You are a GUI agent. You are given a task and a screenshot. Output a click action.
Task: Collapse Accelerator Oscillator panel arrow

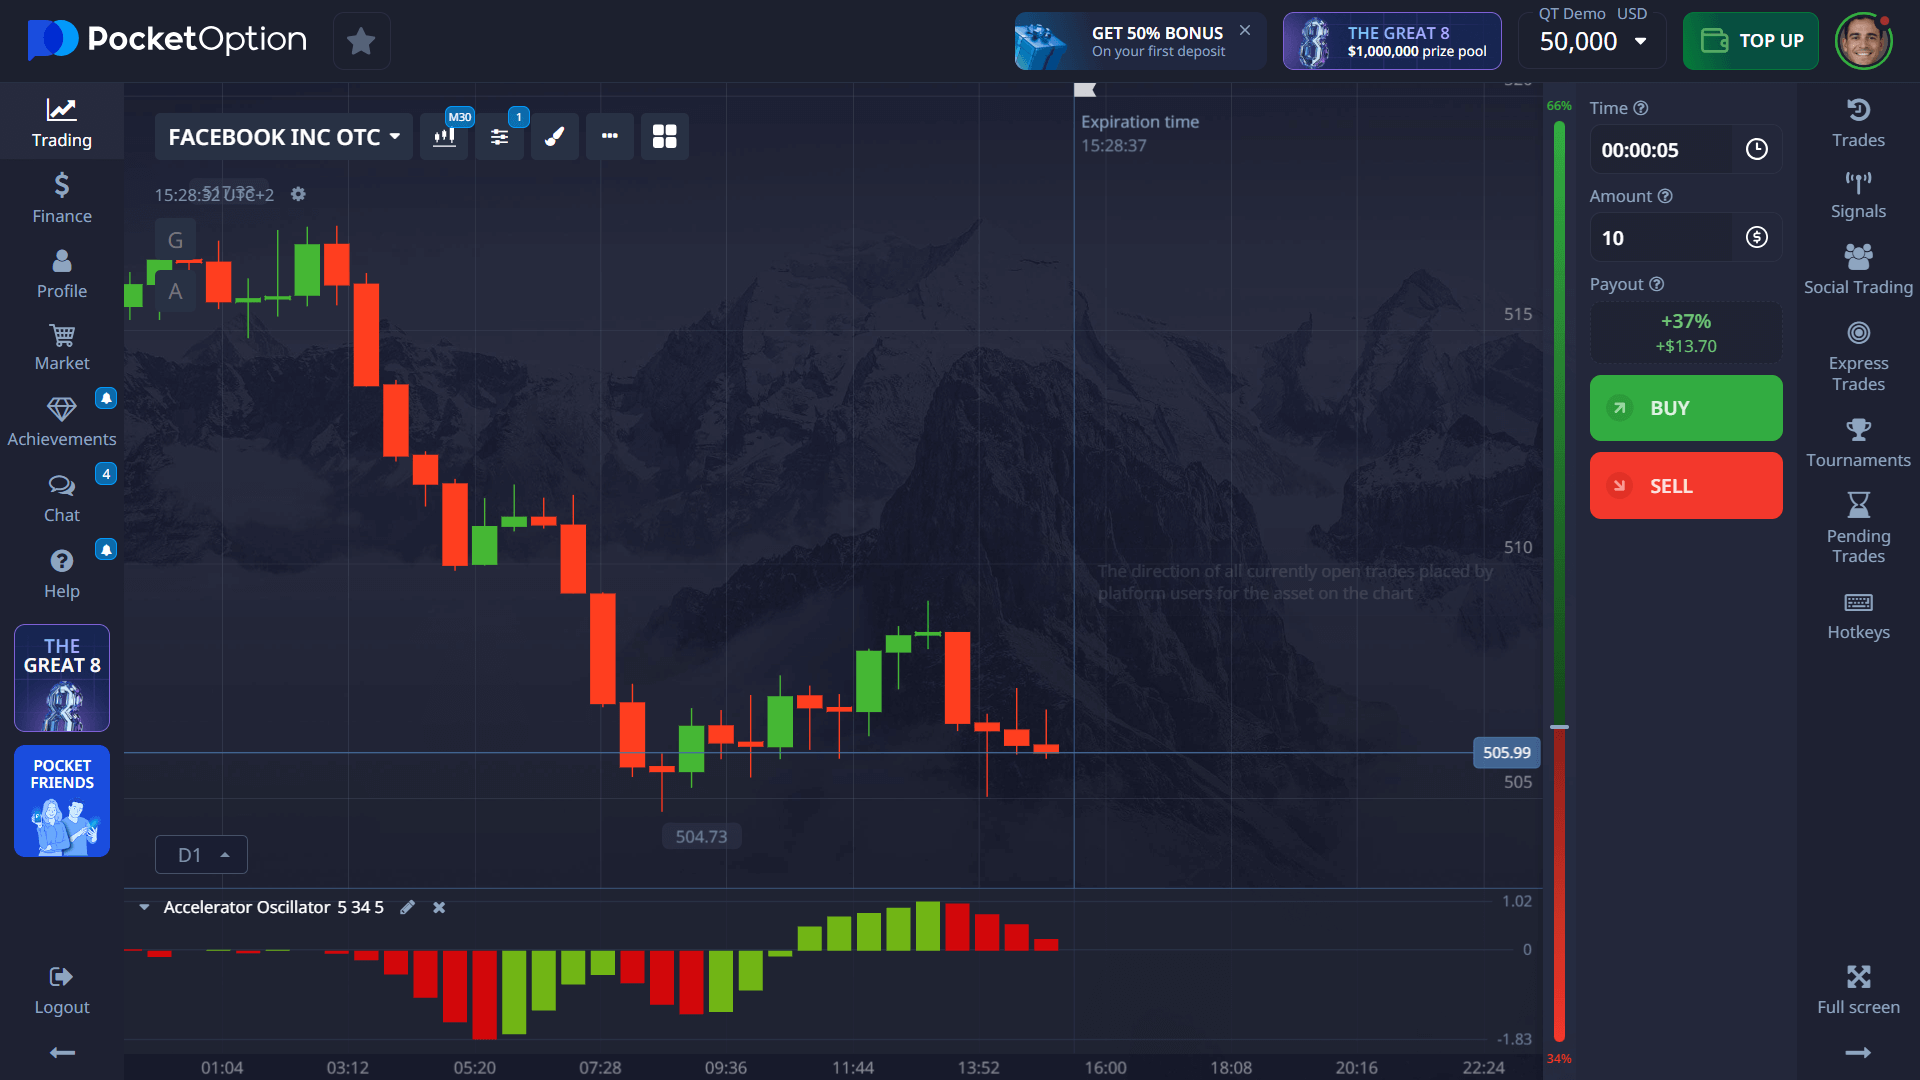pos(144,907)
